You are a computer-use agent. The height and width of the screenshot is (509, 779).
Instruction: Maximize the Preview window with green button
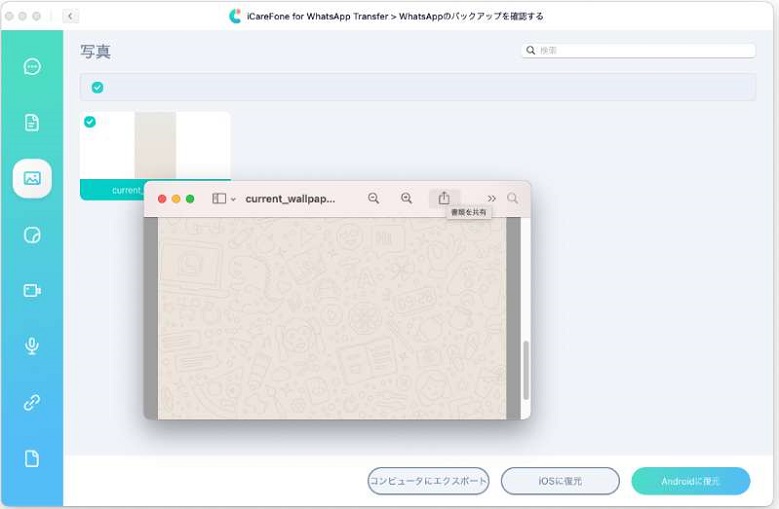(x=190, y=199)
